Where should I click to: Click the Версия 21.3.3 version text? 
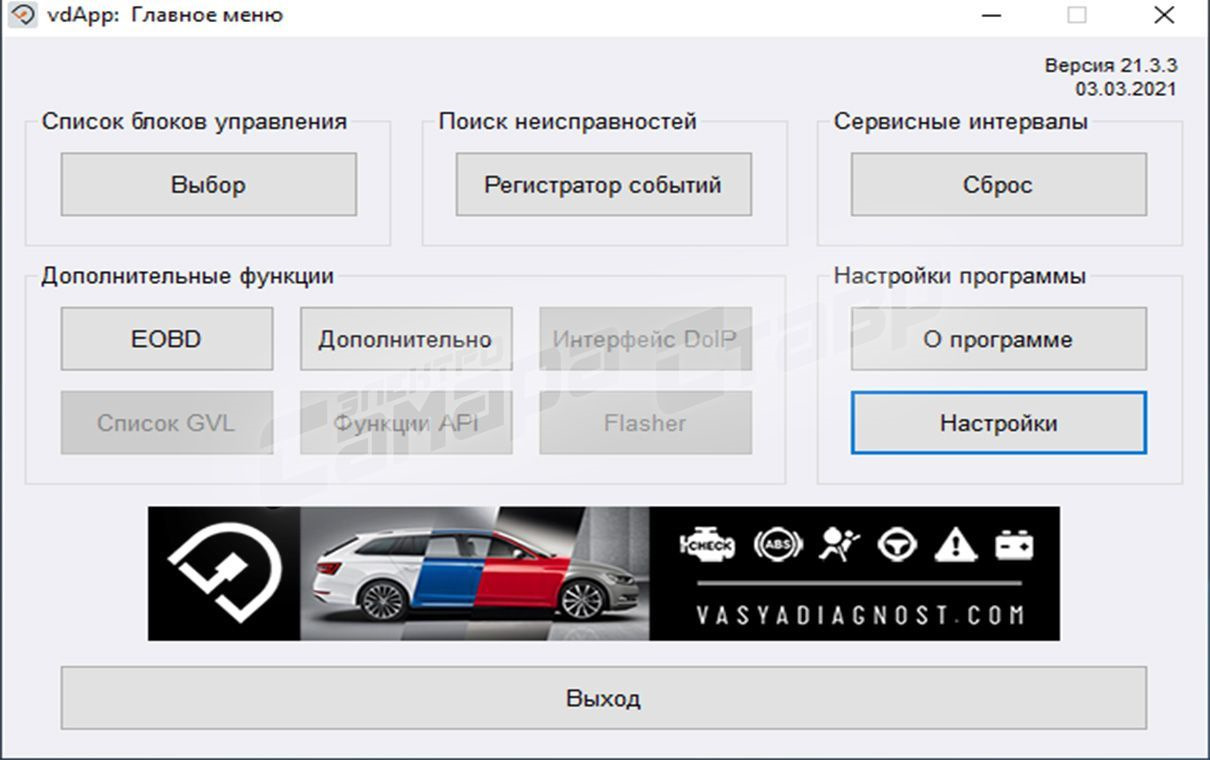tap(1111, 65)
